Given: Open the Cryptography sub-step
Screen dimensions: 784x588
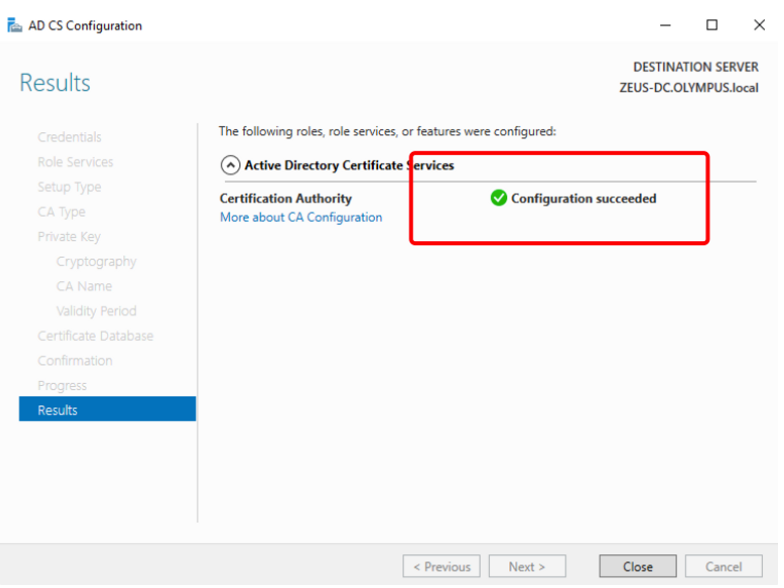Looking at the screenshot, I should (x=96, y=262).
